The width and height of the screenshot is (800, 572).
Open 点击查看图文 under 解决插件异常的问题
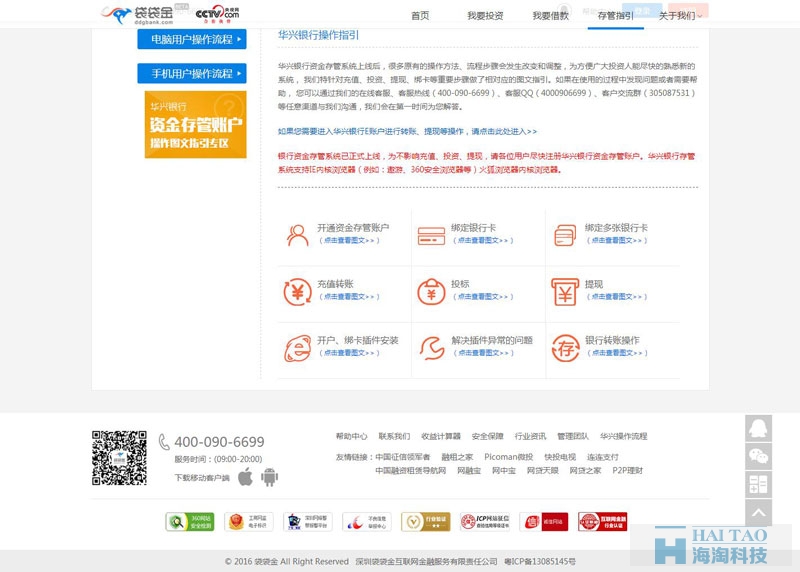click(483, 353)
